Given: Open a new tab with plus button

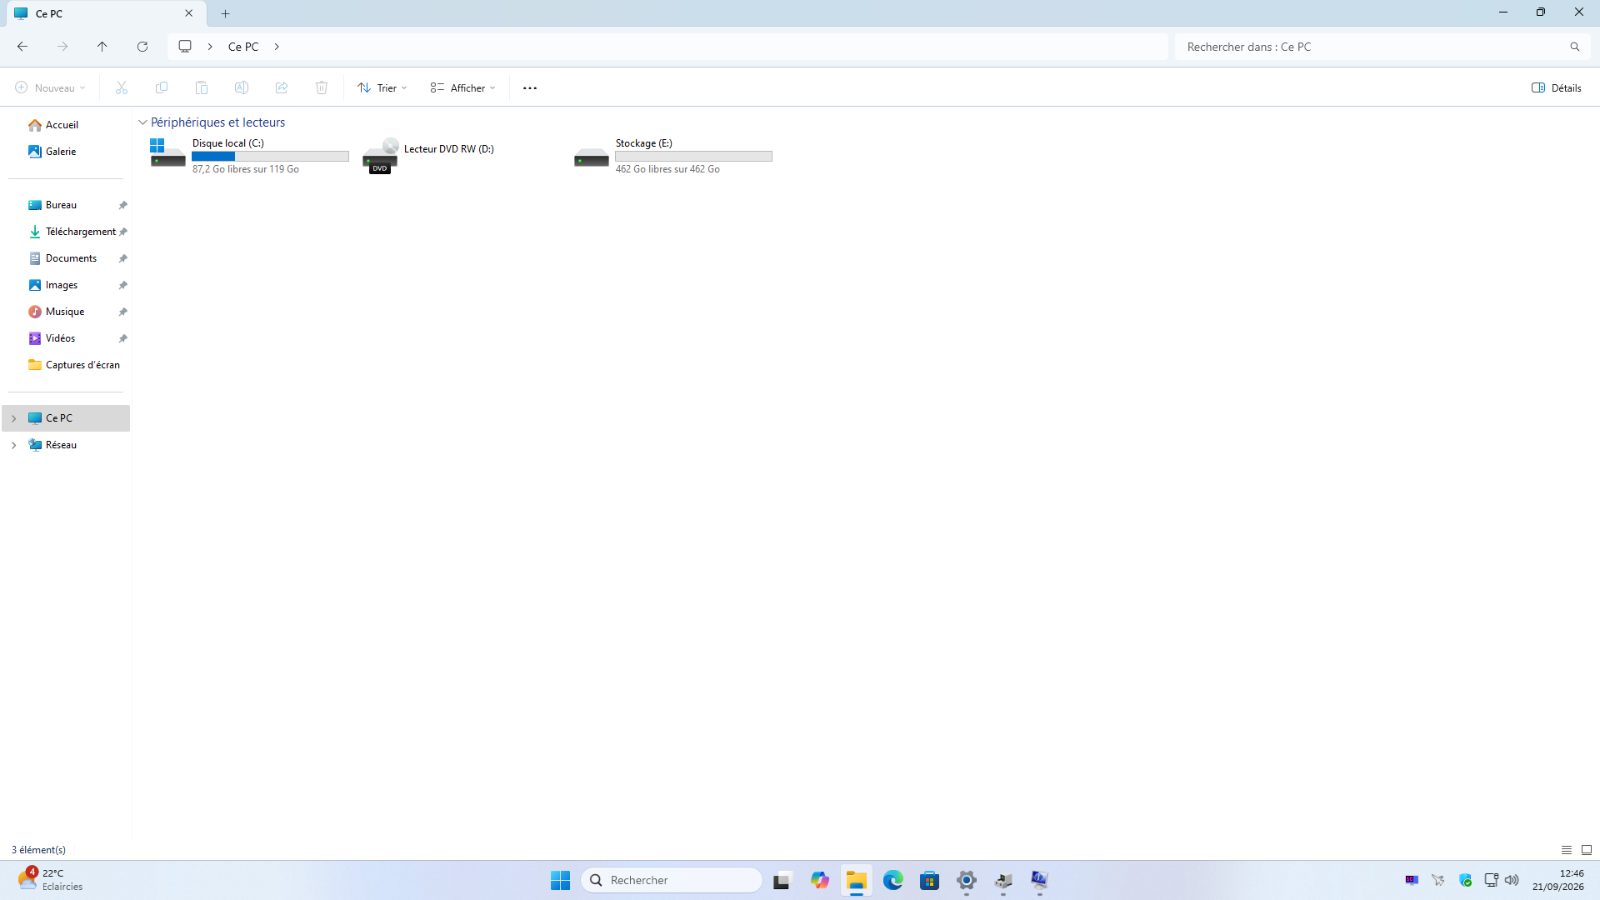Looking at the screenshot, I should [225, 14].
